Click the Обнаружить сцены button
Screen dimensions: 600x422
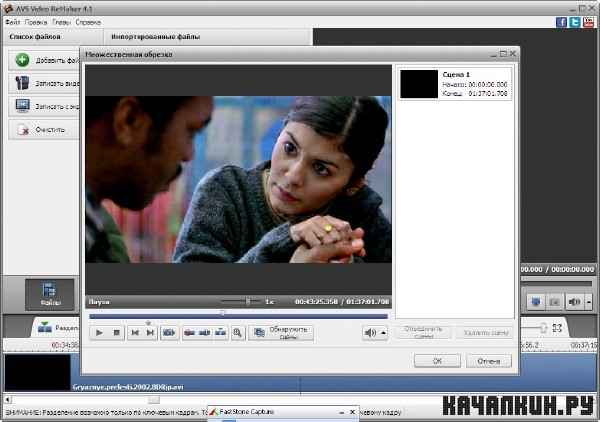(281, 333)
